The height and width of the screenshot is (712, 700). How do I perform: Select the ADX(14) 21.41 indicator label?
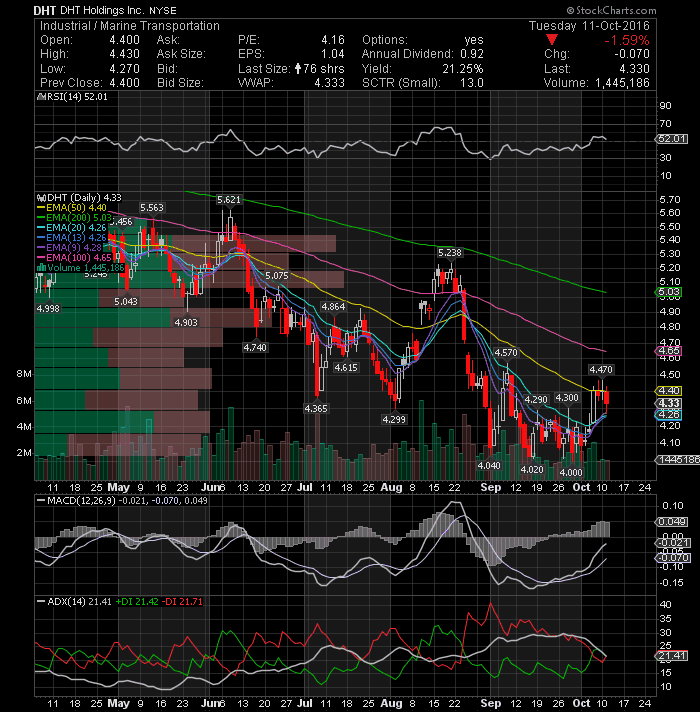pos(74,602)
